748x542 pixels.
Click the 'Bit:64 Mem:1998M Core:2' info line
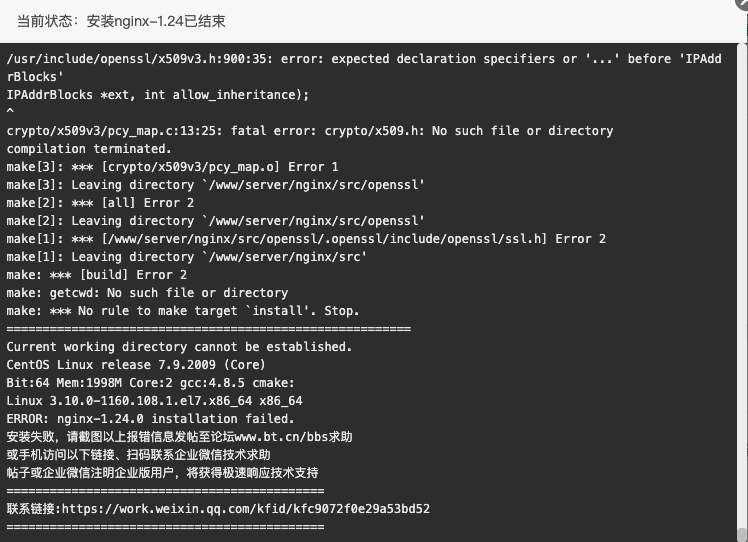click(x=150, y=383)
